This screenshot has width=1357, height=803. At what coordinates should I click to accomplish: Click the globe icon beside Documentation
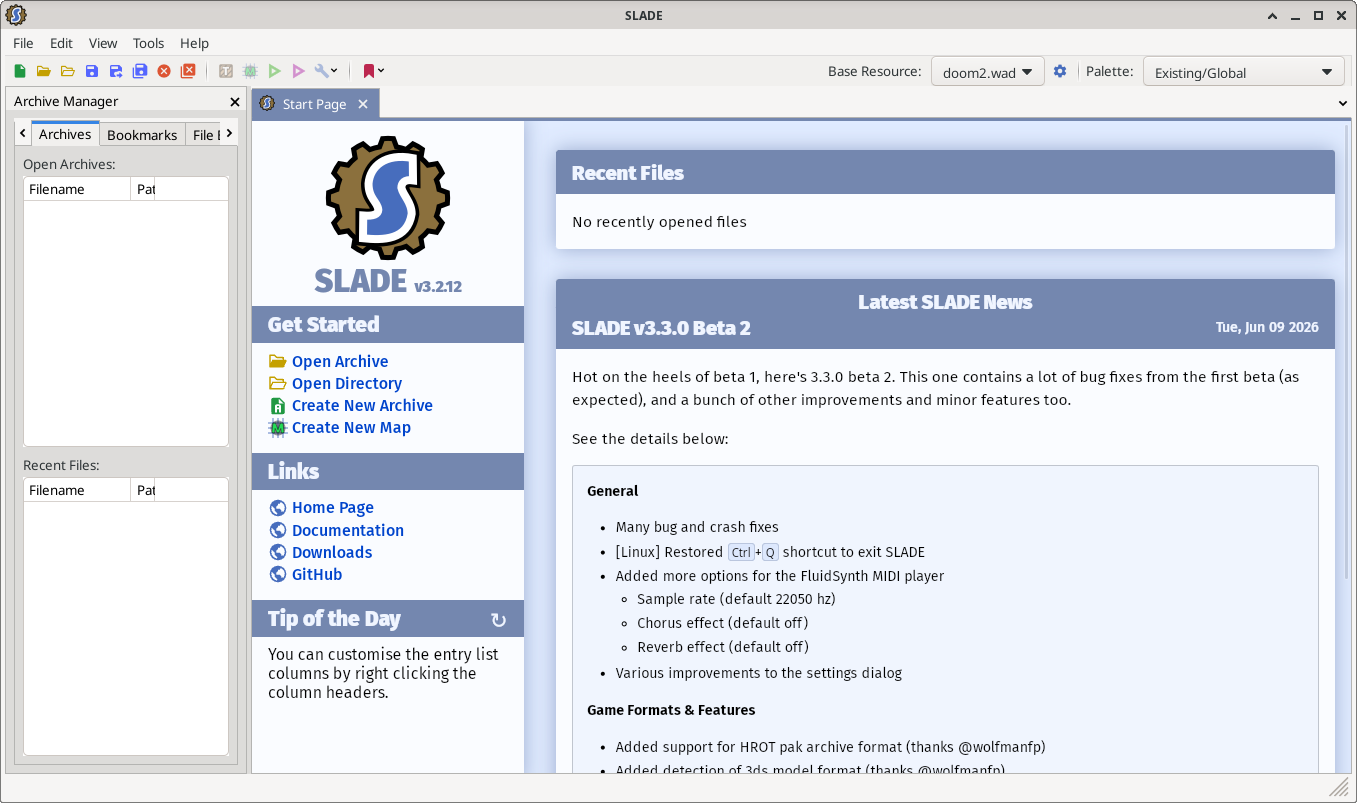click(278, 530)
